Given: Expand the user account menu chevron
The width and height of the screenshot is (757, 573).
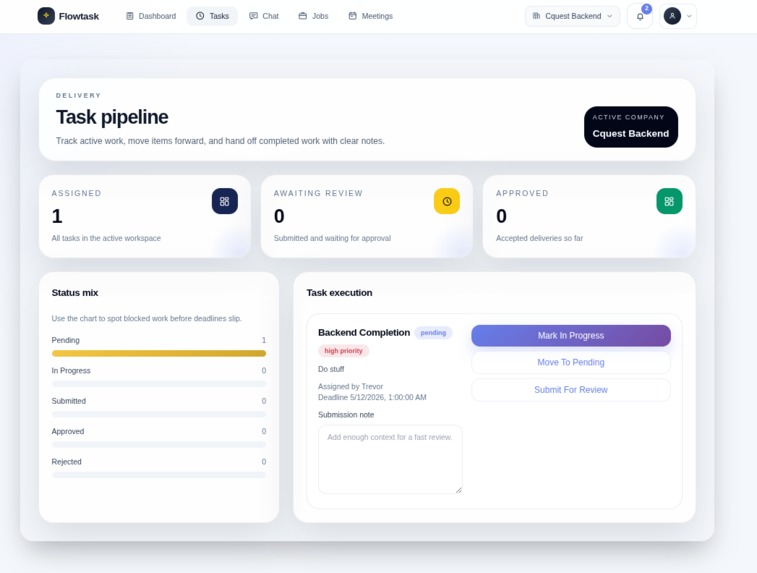Looking at the screenshot, I should click(x=689, y=16).
